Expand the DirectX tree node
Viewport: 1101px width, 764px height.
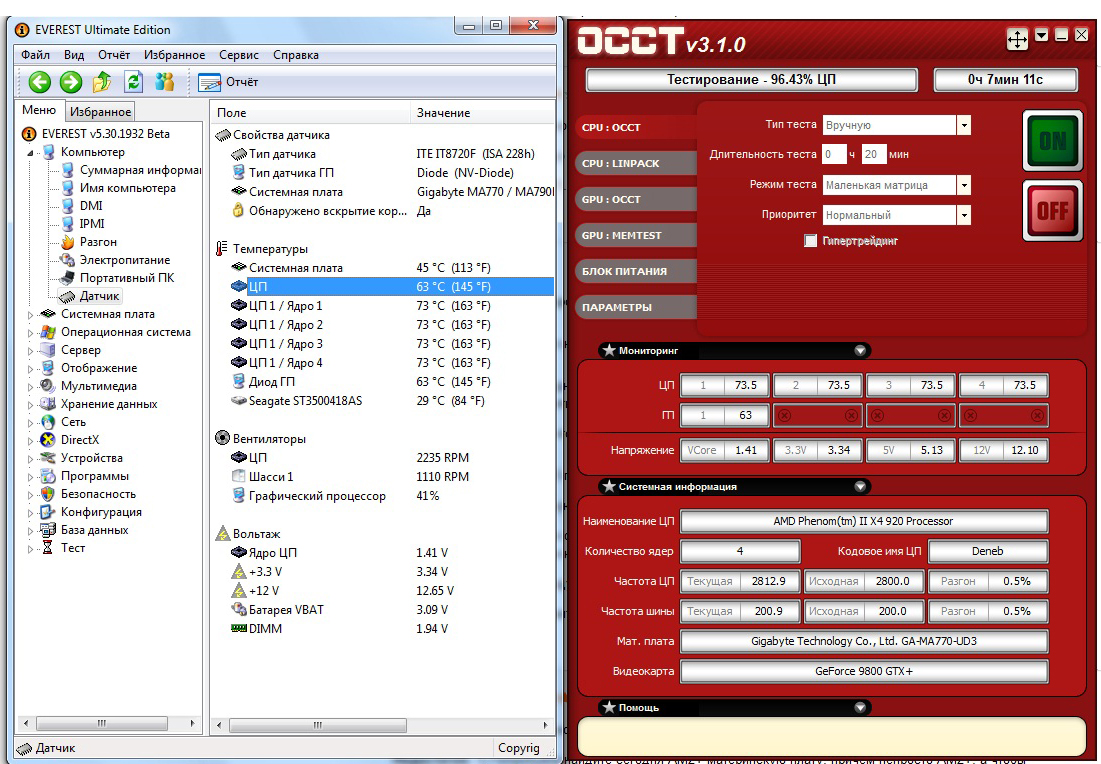pos(30,440)
